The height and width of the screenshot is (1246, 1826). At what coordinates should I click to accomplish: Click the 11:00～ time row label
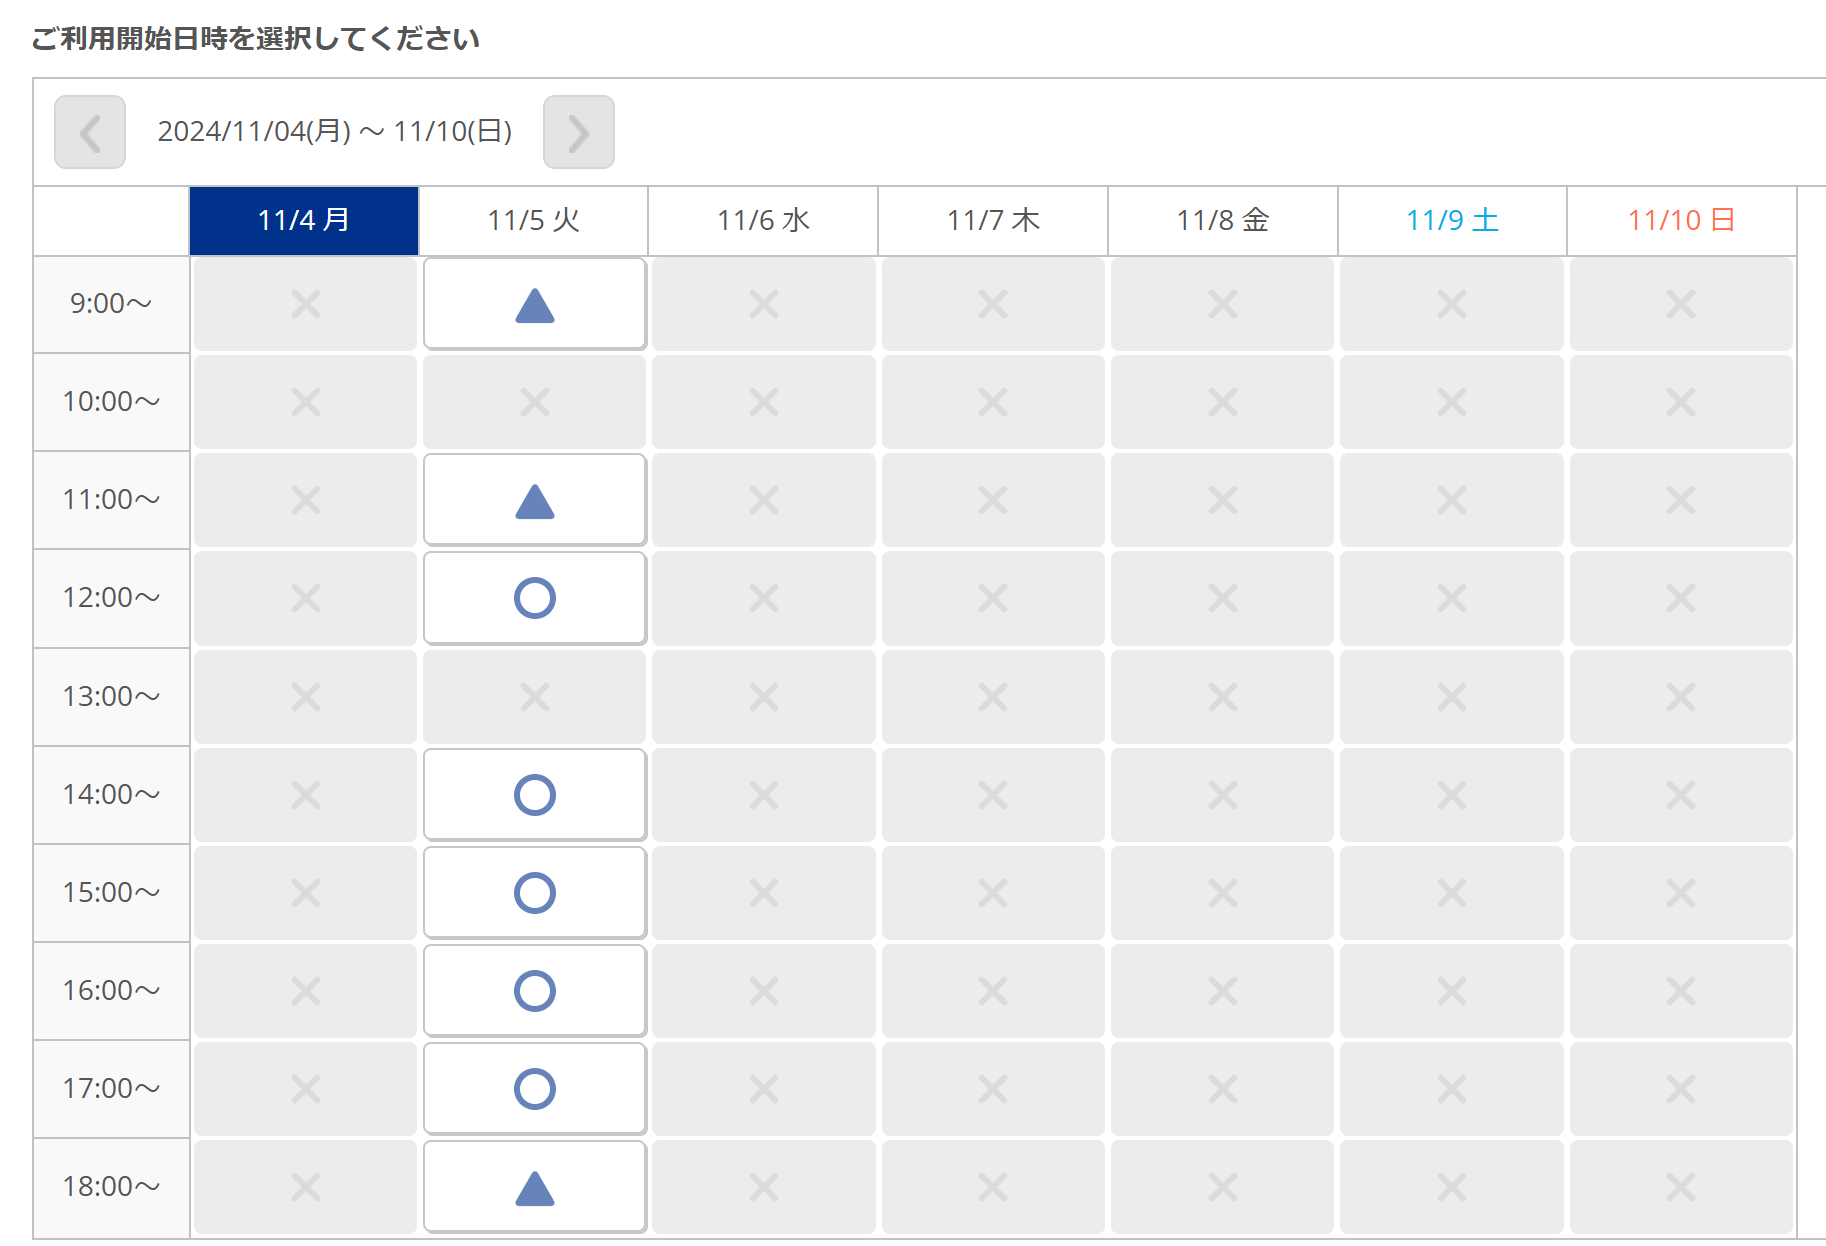coord(111,500)
